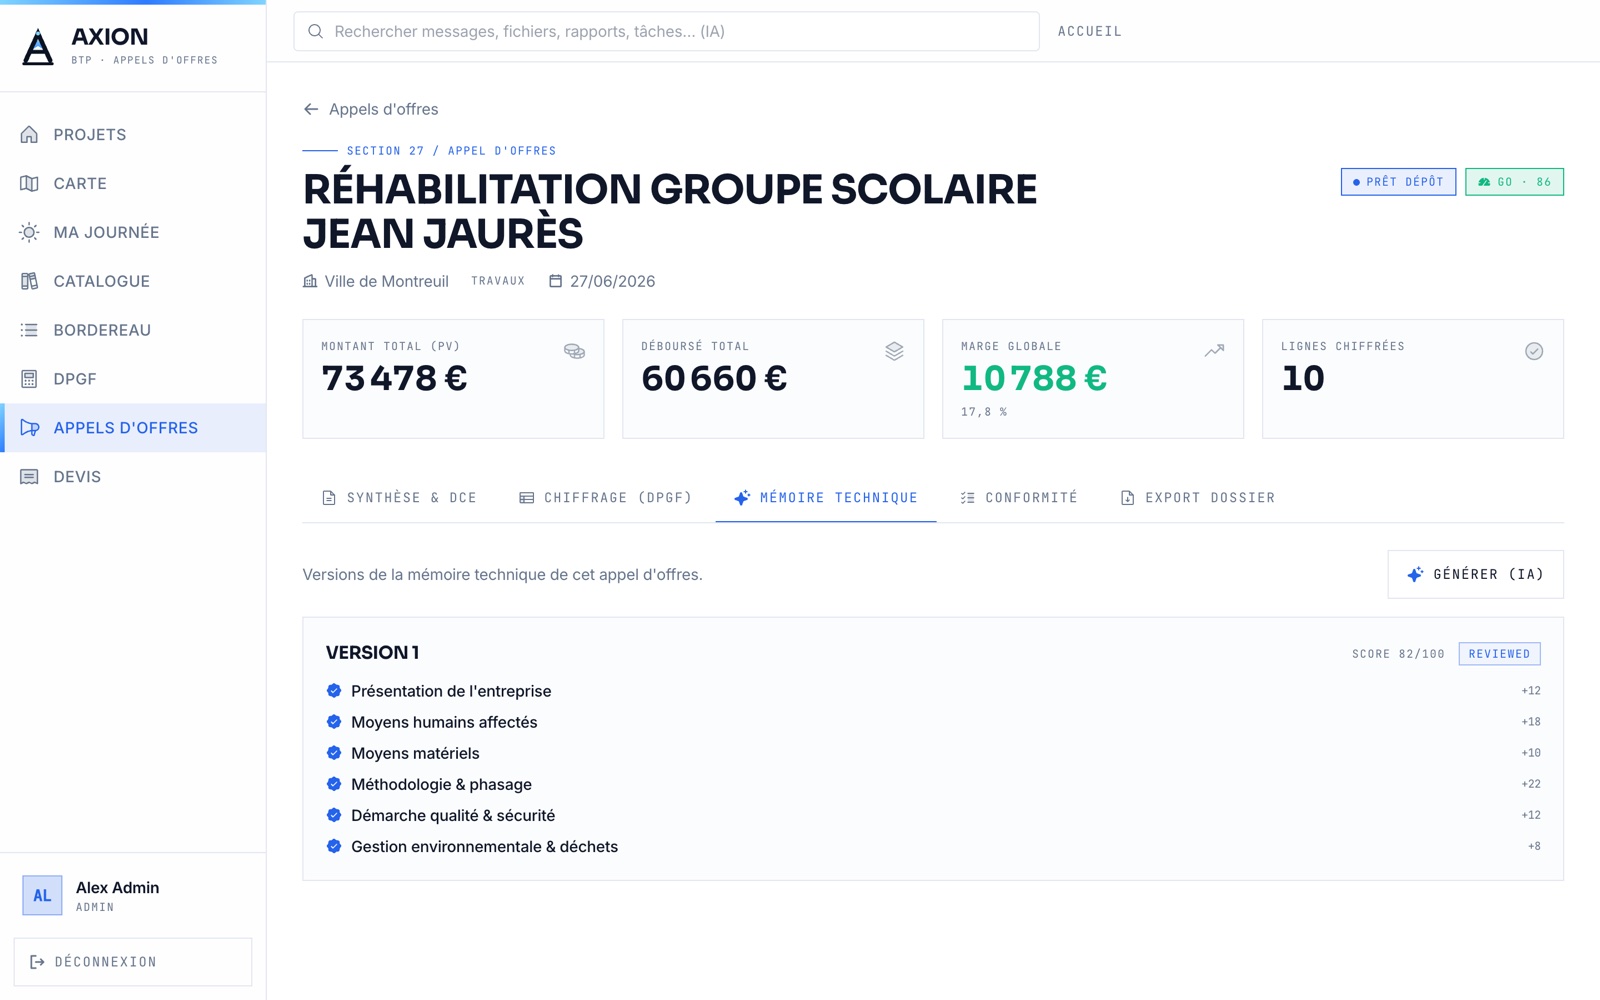Click the check mark beside Moyens humains affectés

(x=334, y=722)
